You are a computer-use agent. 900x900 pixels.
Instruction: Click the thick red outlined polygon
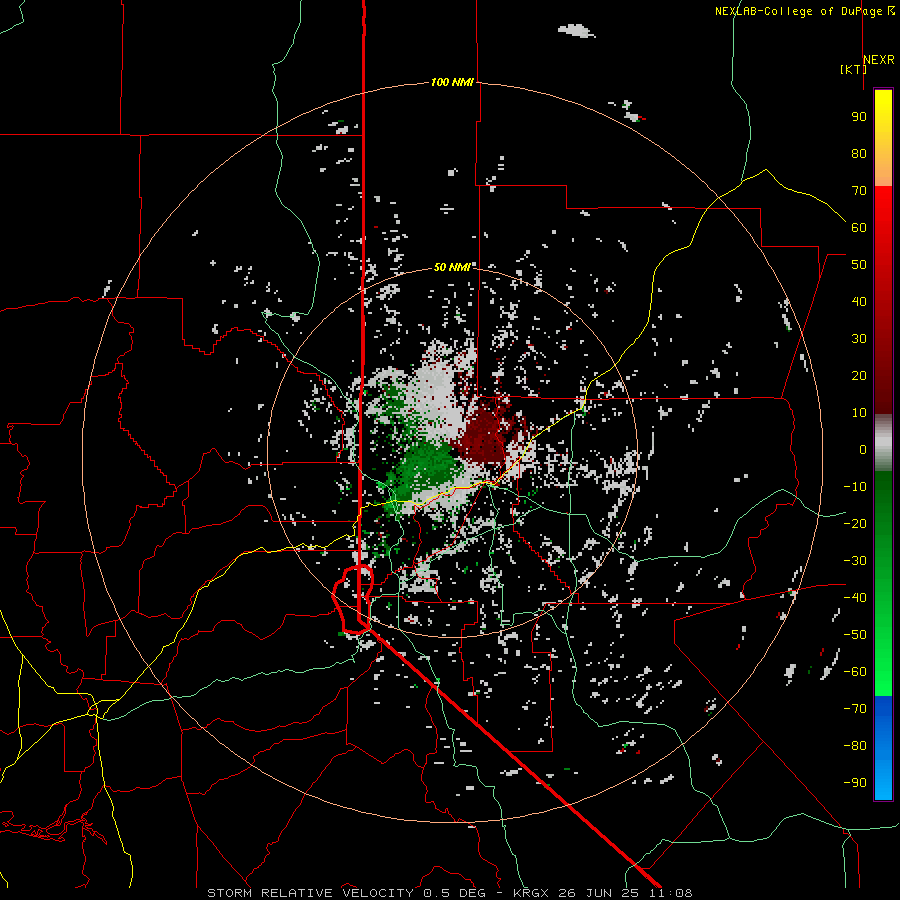point(354,599)
